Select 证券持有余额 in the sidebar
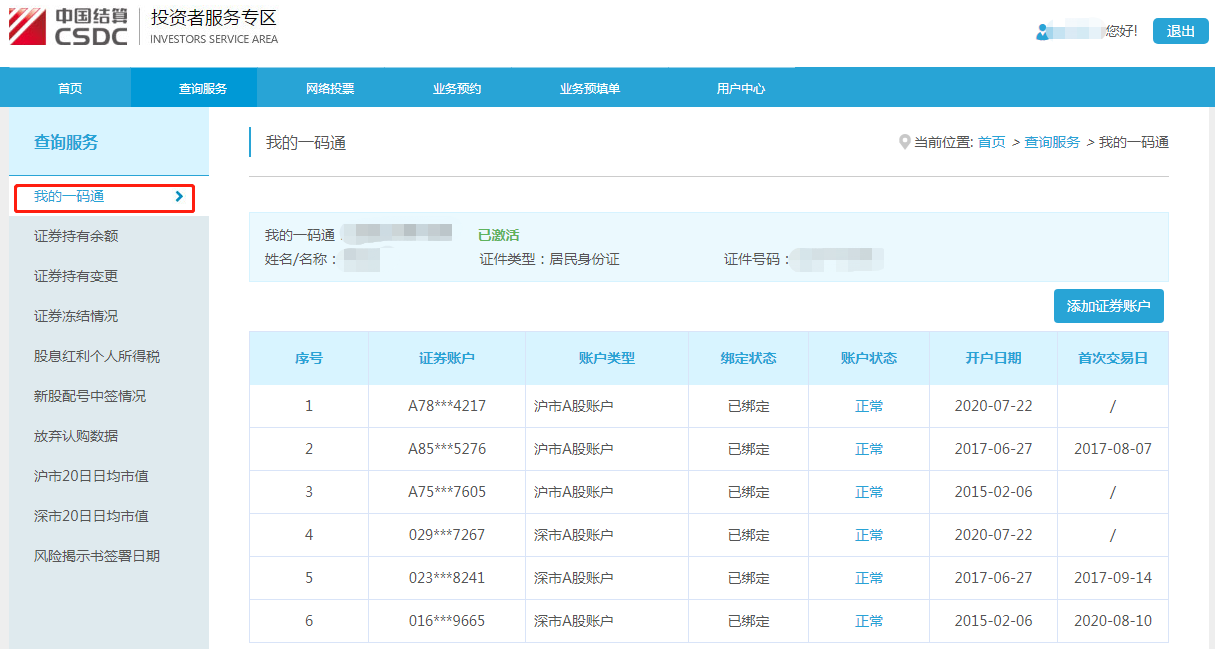The height and width of the screenshot is (649, 1215). pyautogui.click(x=75, y=236)
